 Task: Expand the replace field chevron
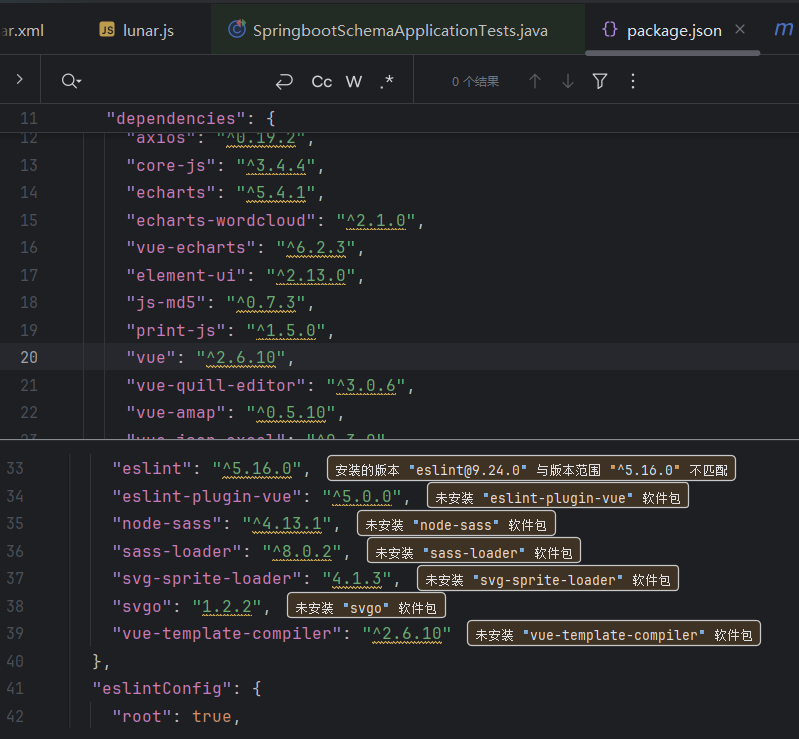(19, 80)
